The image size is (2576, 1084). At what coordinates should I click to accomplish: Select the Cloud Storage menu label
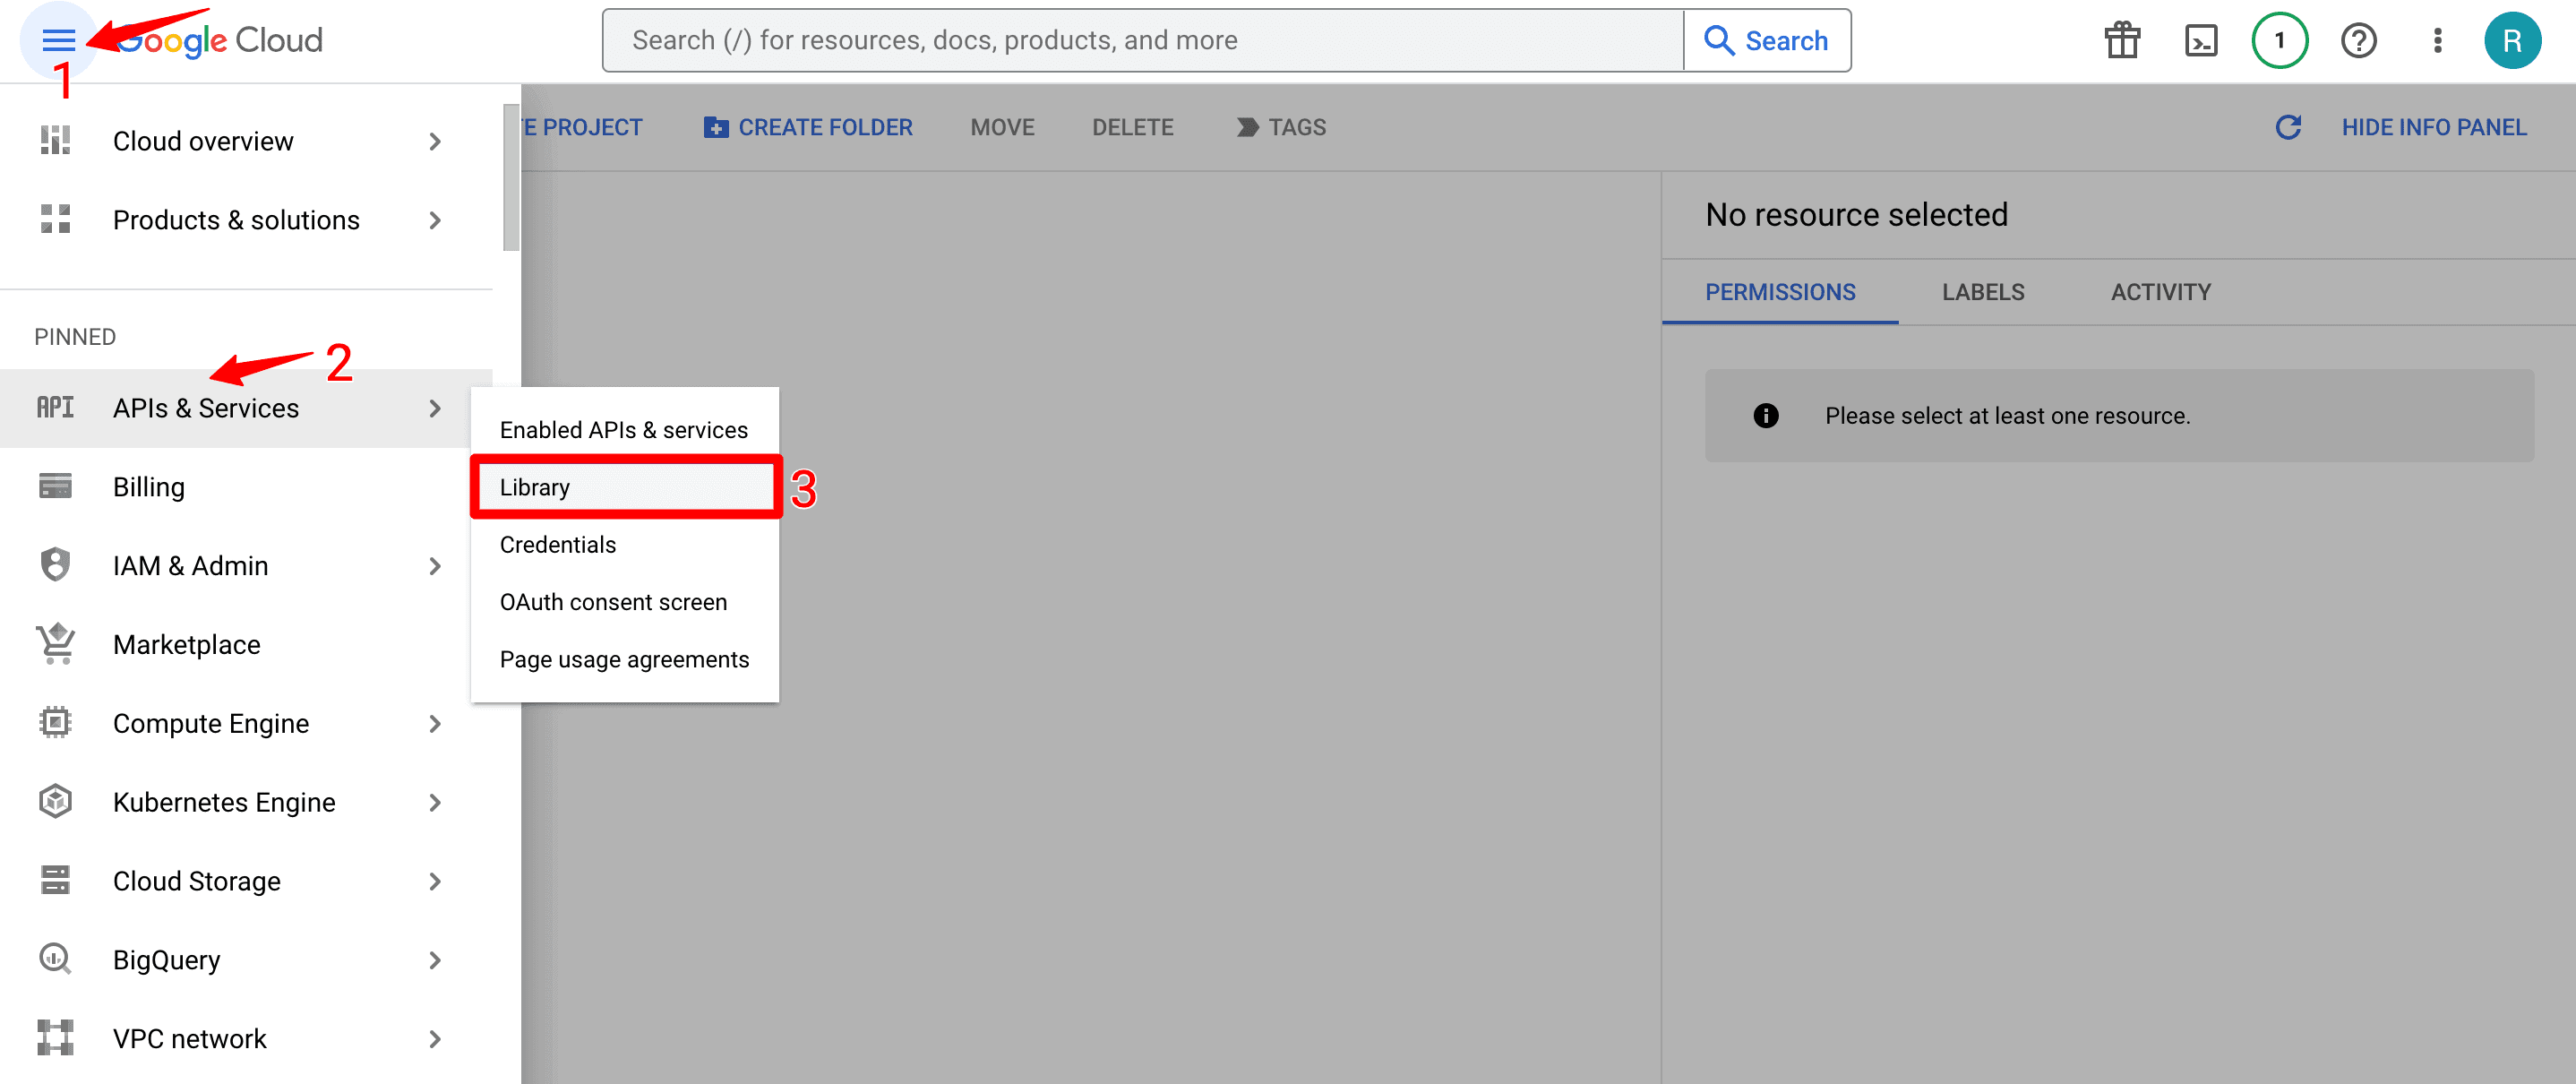197,881
